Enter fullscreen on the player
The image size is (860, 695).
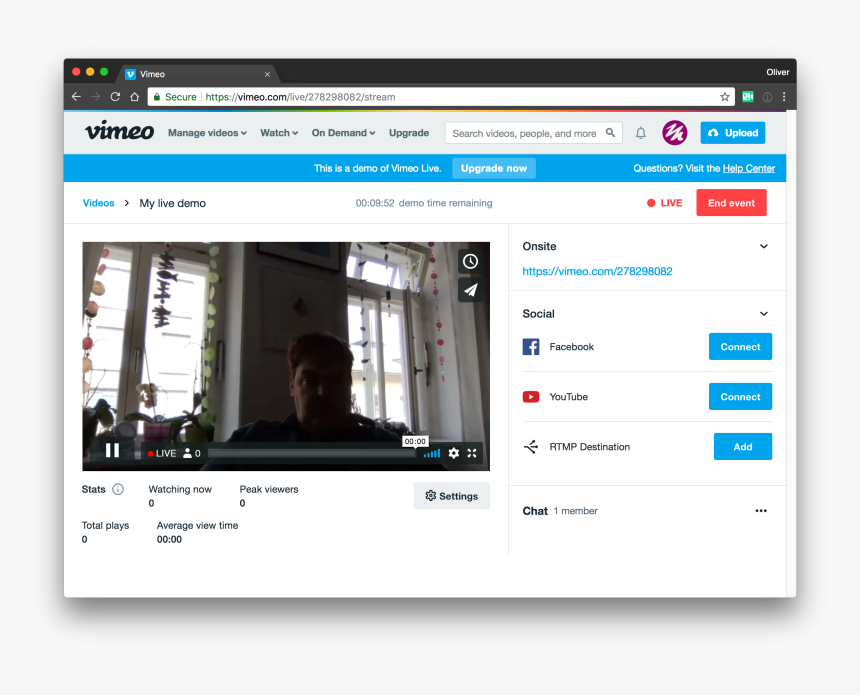click(x=472, y=453)
